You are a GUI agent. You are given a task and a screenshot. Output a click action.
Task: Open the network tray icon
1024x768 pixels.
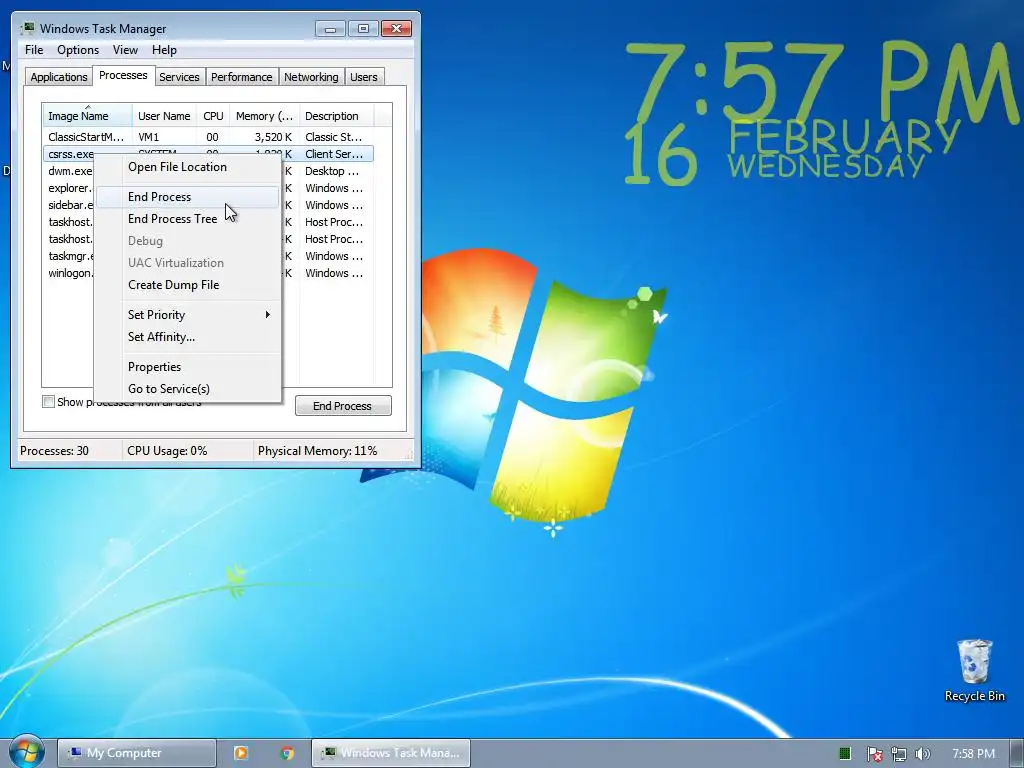tap(899, 754)
